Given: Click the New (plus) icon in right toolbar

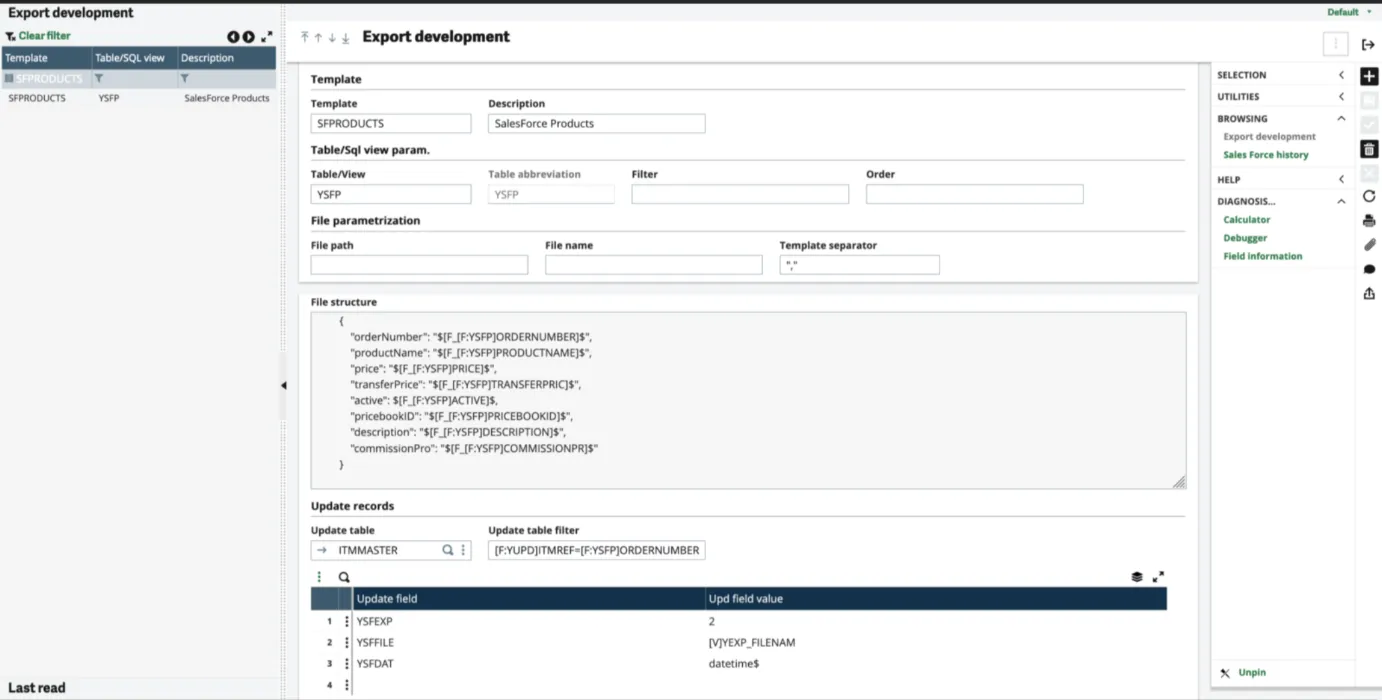Looking at the screenshot, I should coord(1369,76).
